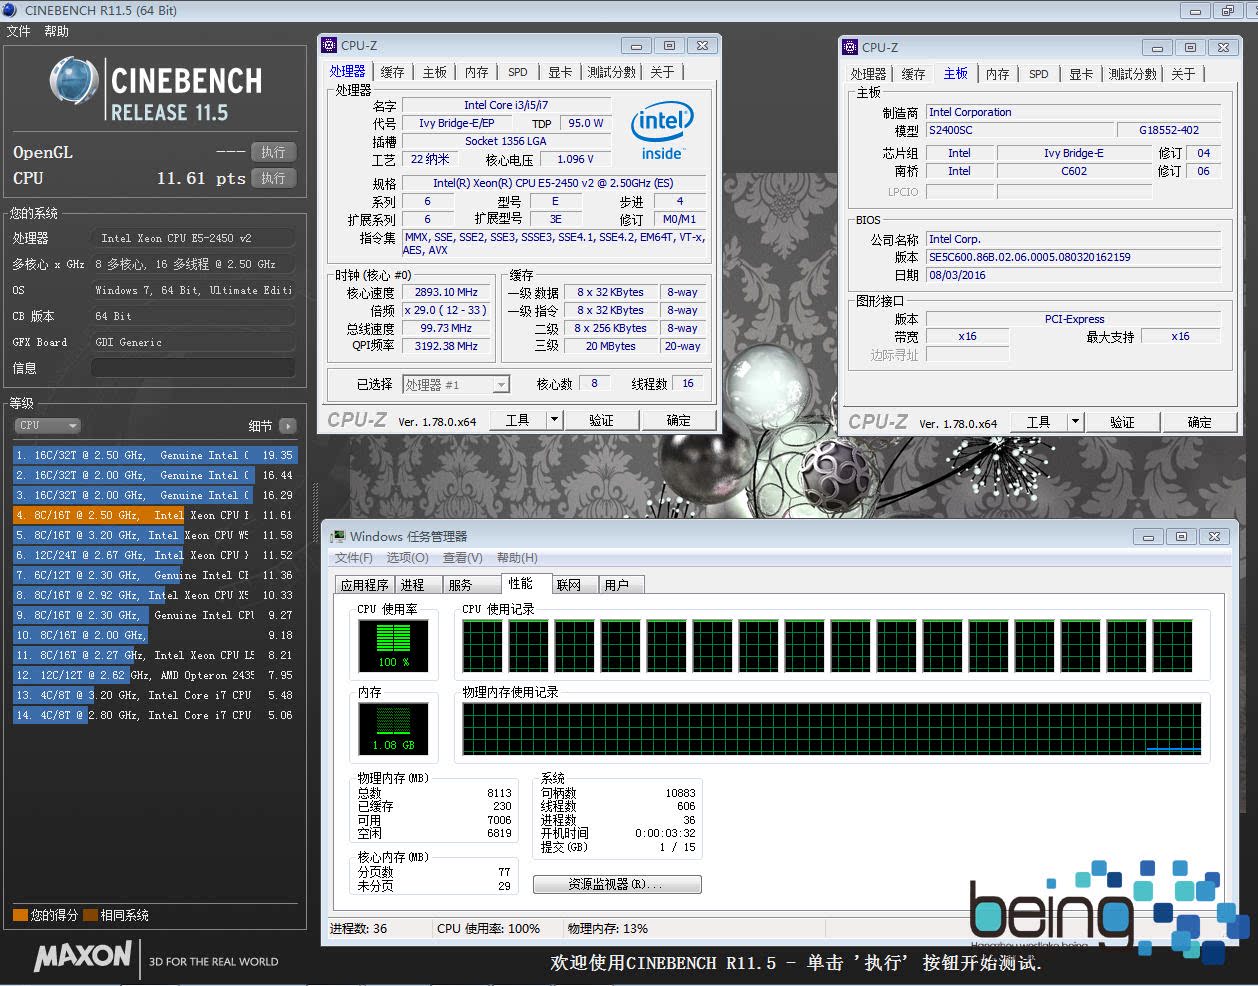Select 处理器 tab in mainboard CPU-Z window
Screen dimensions: 1258x986
point(869,74)
